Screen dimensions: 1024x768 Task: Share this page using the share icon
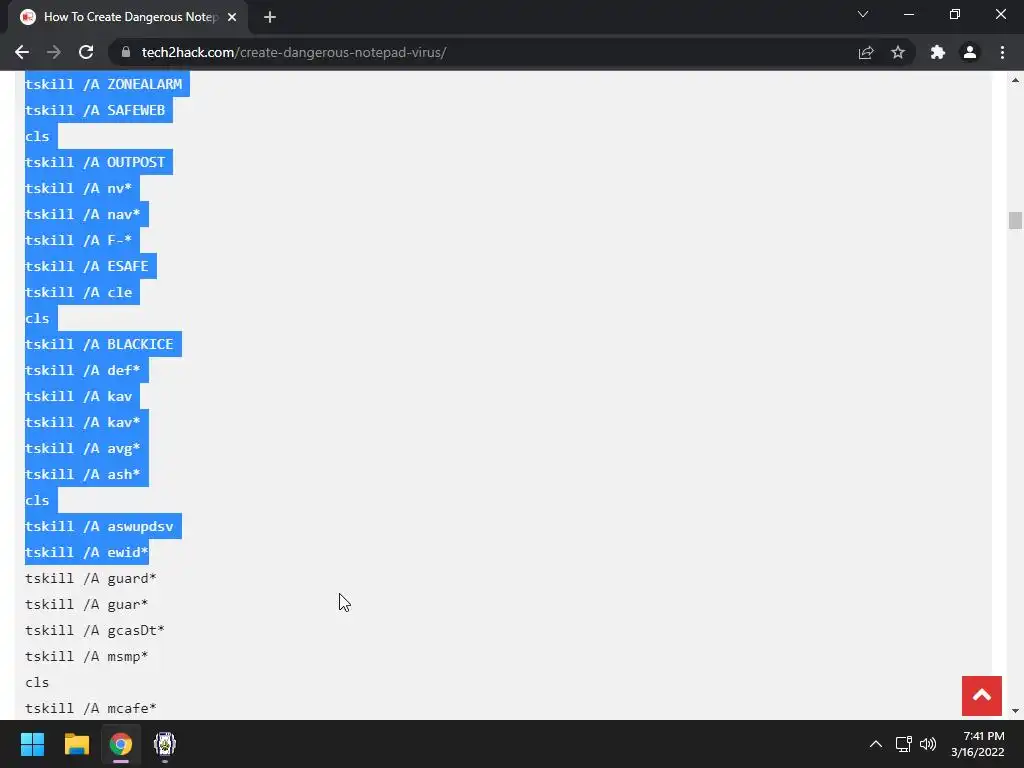[x=866, y=52]
